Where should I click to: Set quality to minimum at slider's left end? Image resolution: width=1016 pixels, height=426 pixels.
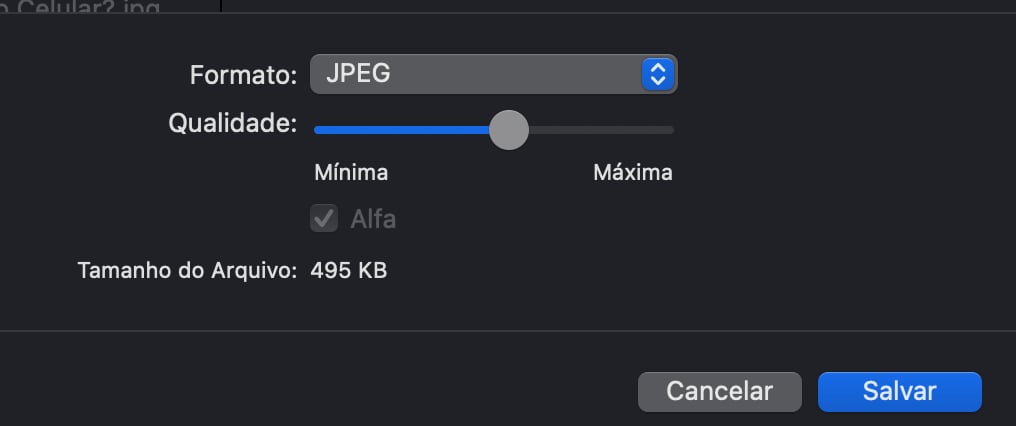316,130
